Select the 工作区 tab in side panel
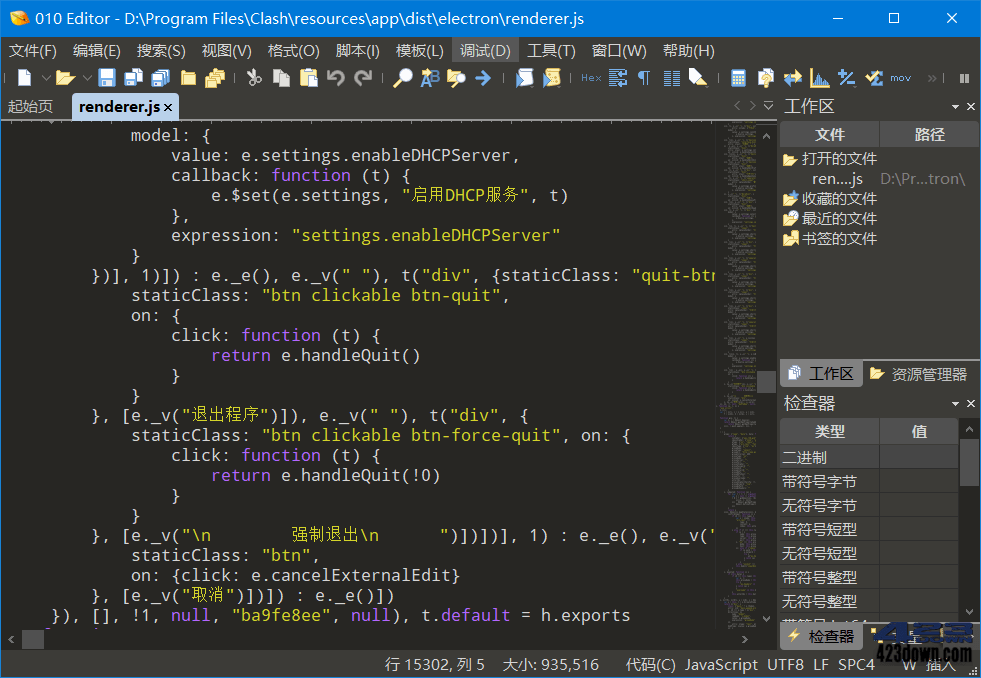This screenshot has width=981, height=678. 820,373
